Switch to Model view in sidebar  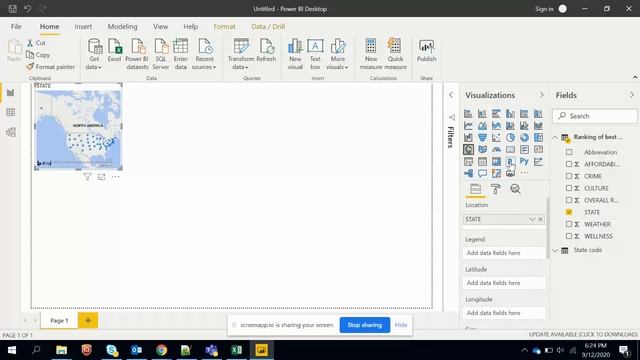point(11,132)
